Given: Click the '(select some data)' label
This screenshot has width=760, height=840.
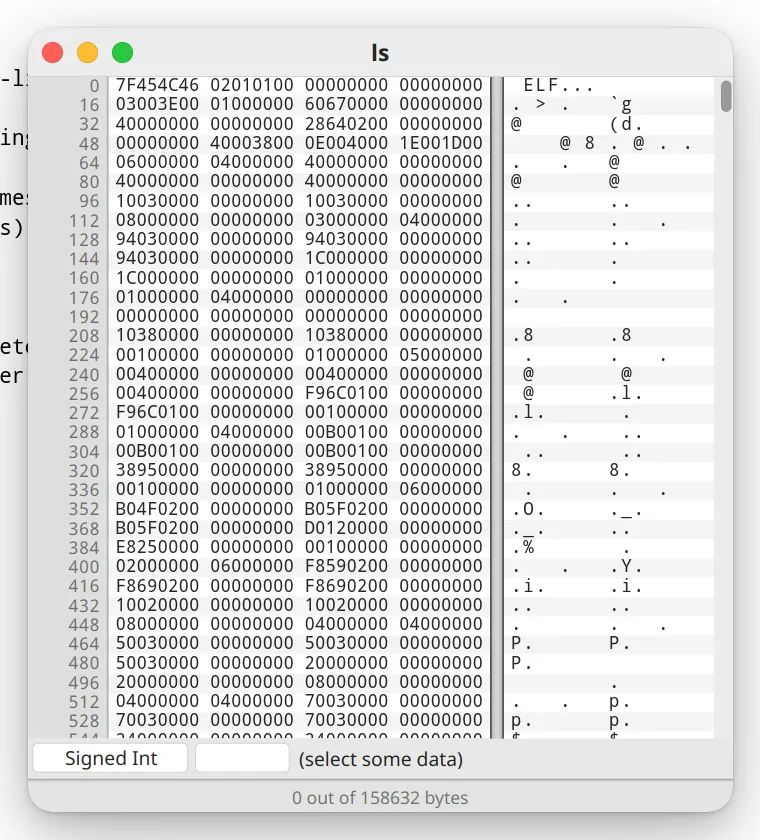Looking at the screenshot, I should click(x=380, y=759).
